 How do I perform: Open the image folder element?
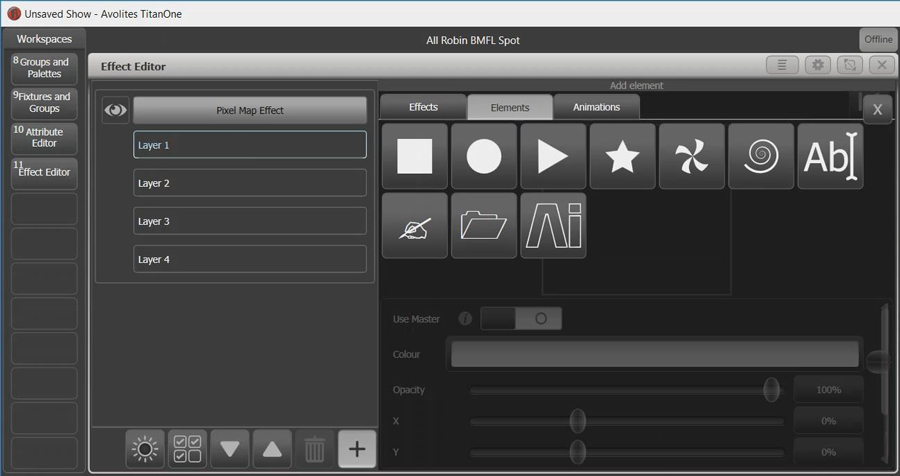(484, 226)
